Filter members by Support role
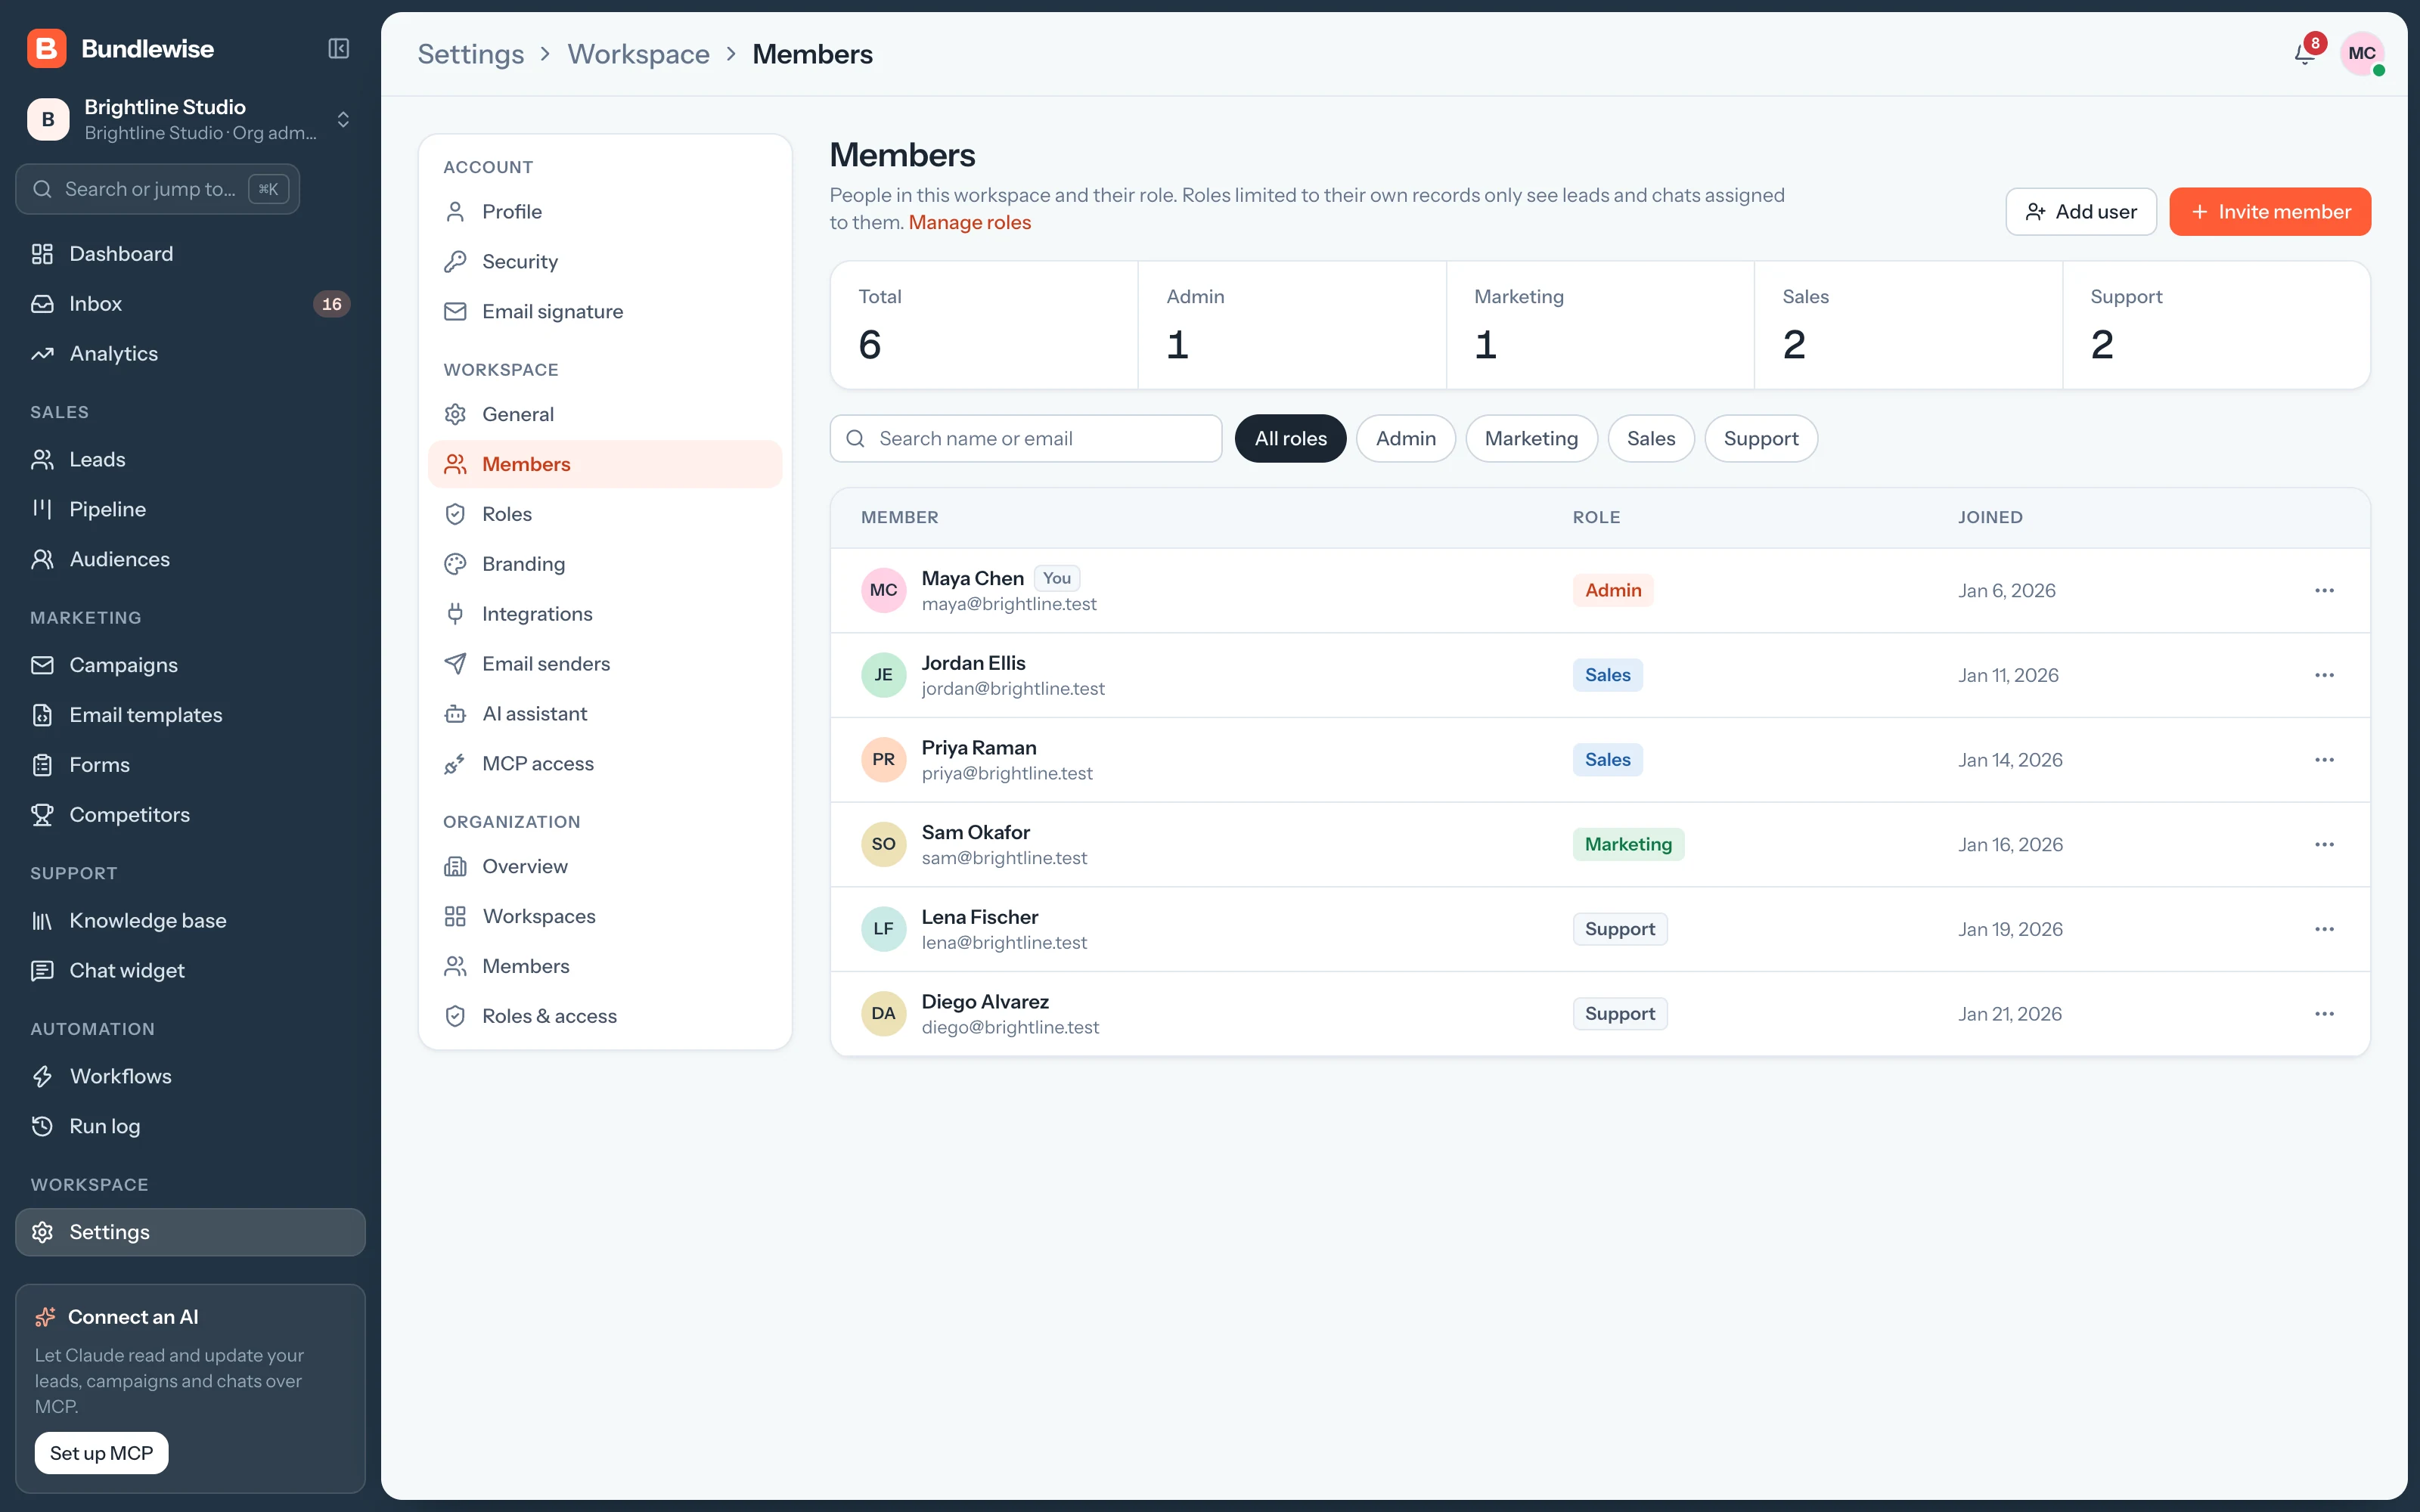 click(x=1760, y=439)
